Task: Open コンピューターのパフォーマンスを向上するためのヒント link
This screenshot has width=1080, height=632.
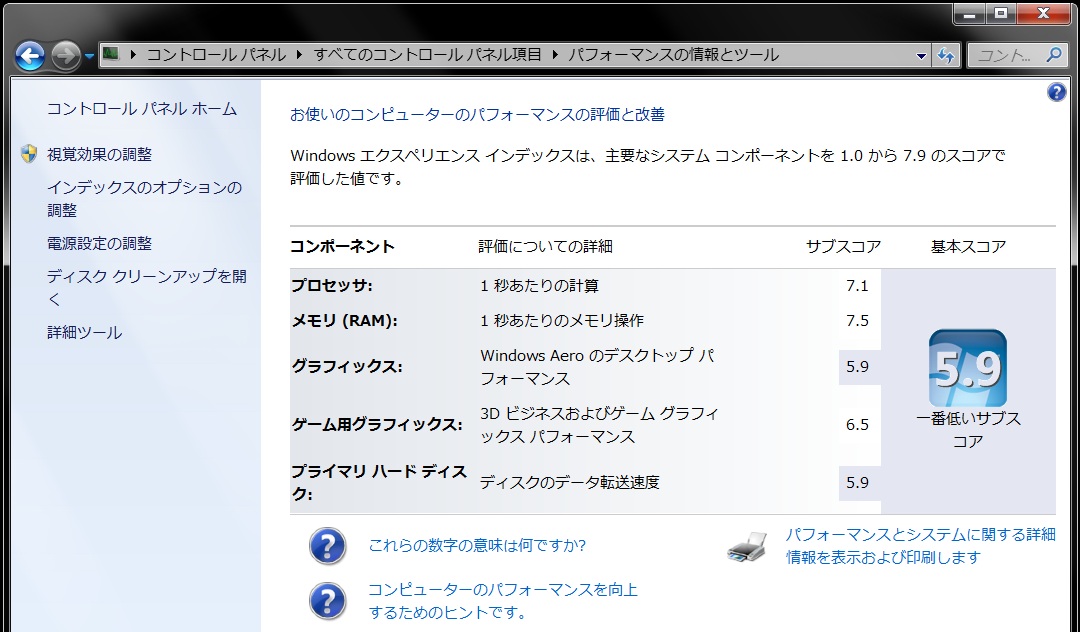Action: pos(503,600)
